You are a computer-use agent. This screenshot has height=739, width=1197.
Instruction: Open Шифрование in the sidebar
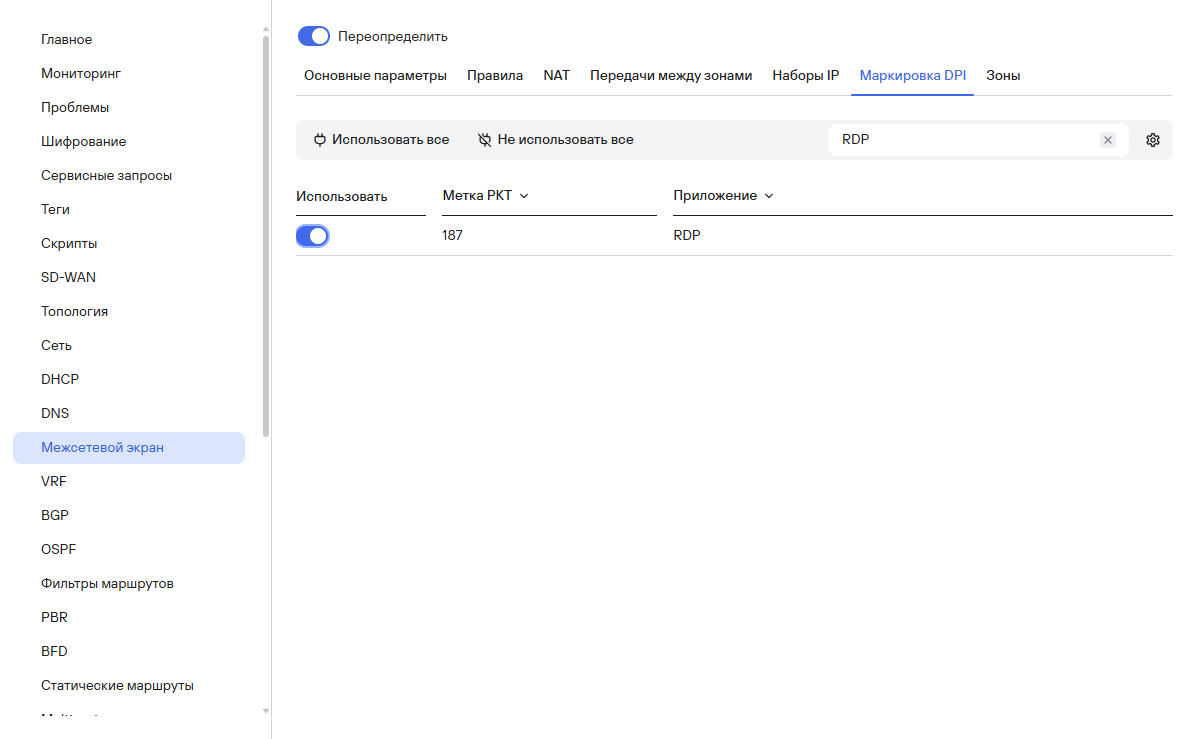pyautogui.click(x=83, y=141)
